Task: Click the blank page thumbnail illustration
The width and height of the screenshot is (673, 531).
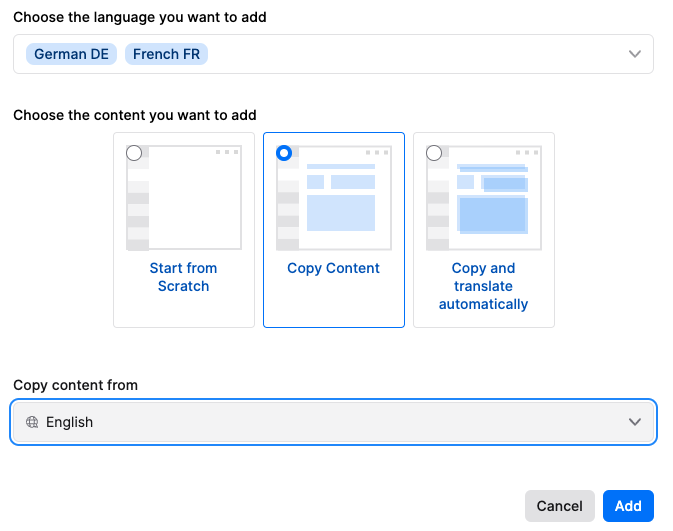Action: coord(184,198)
